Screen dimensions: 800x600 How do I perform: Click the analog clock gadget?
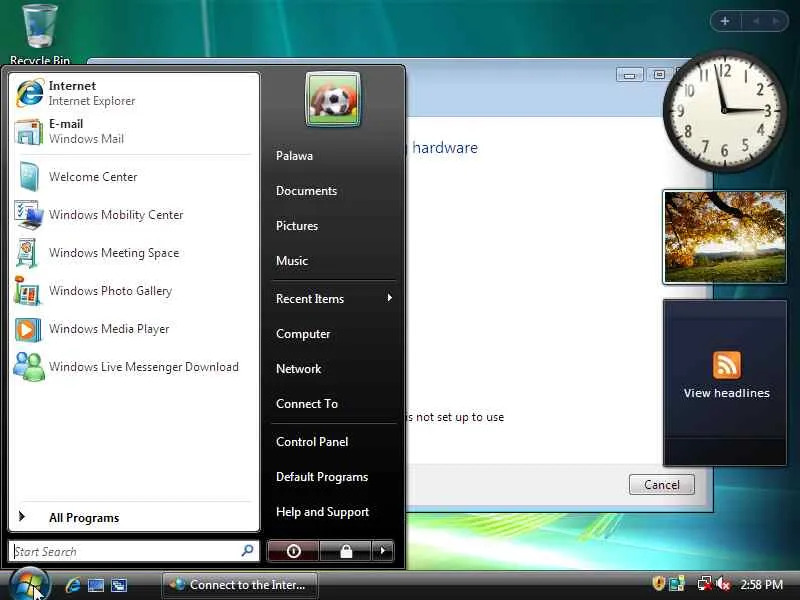[x=723, y=109]
